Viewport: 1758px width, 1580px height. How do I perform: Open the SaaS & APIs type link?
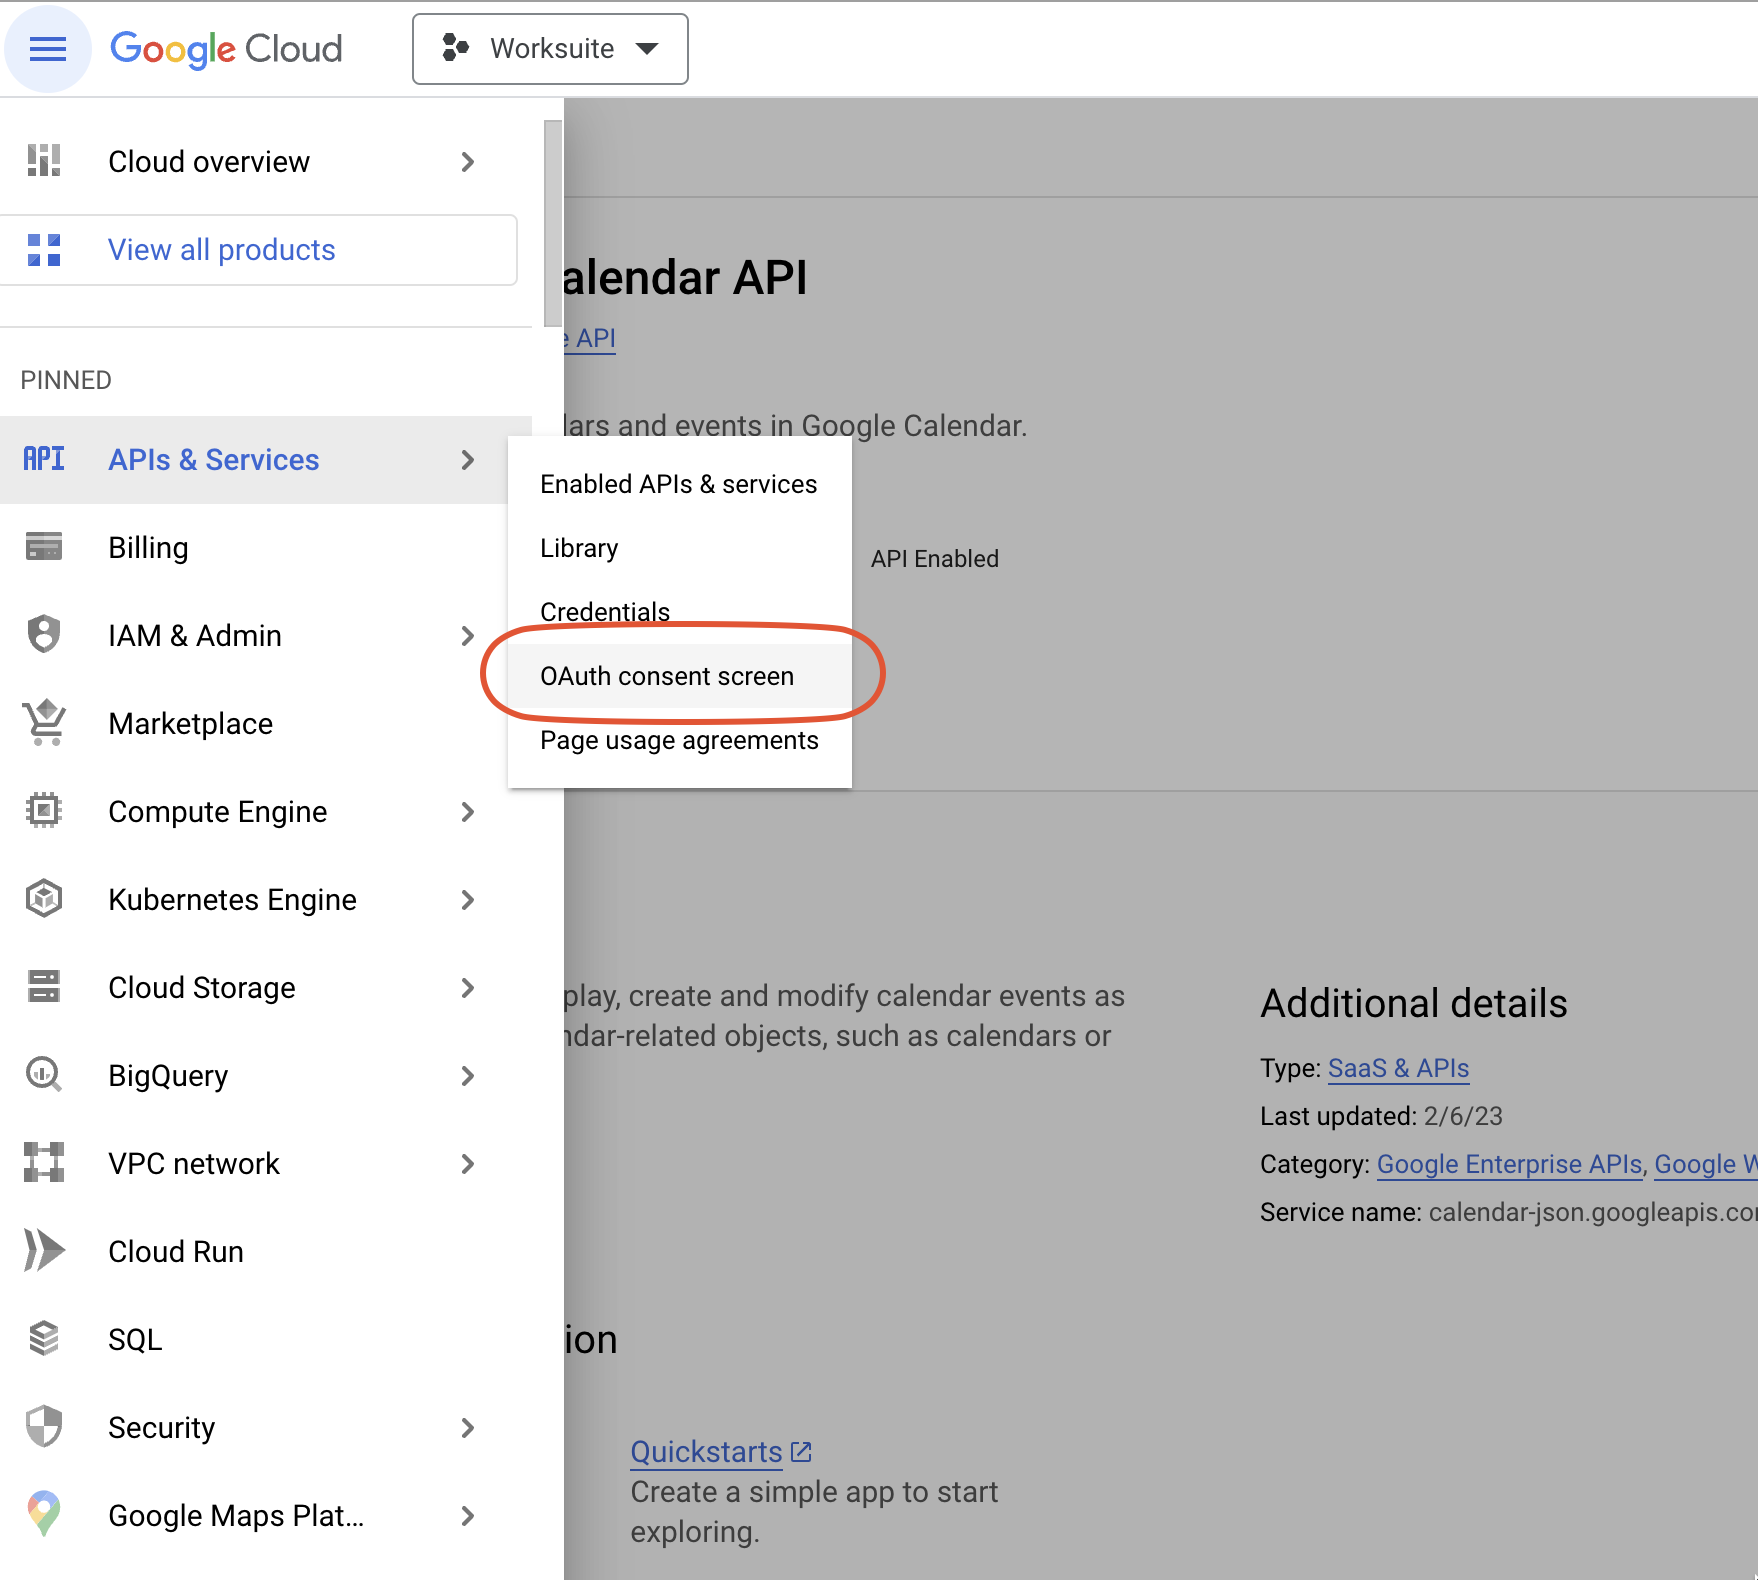point(1398,1068)
